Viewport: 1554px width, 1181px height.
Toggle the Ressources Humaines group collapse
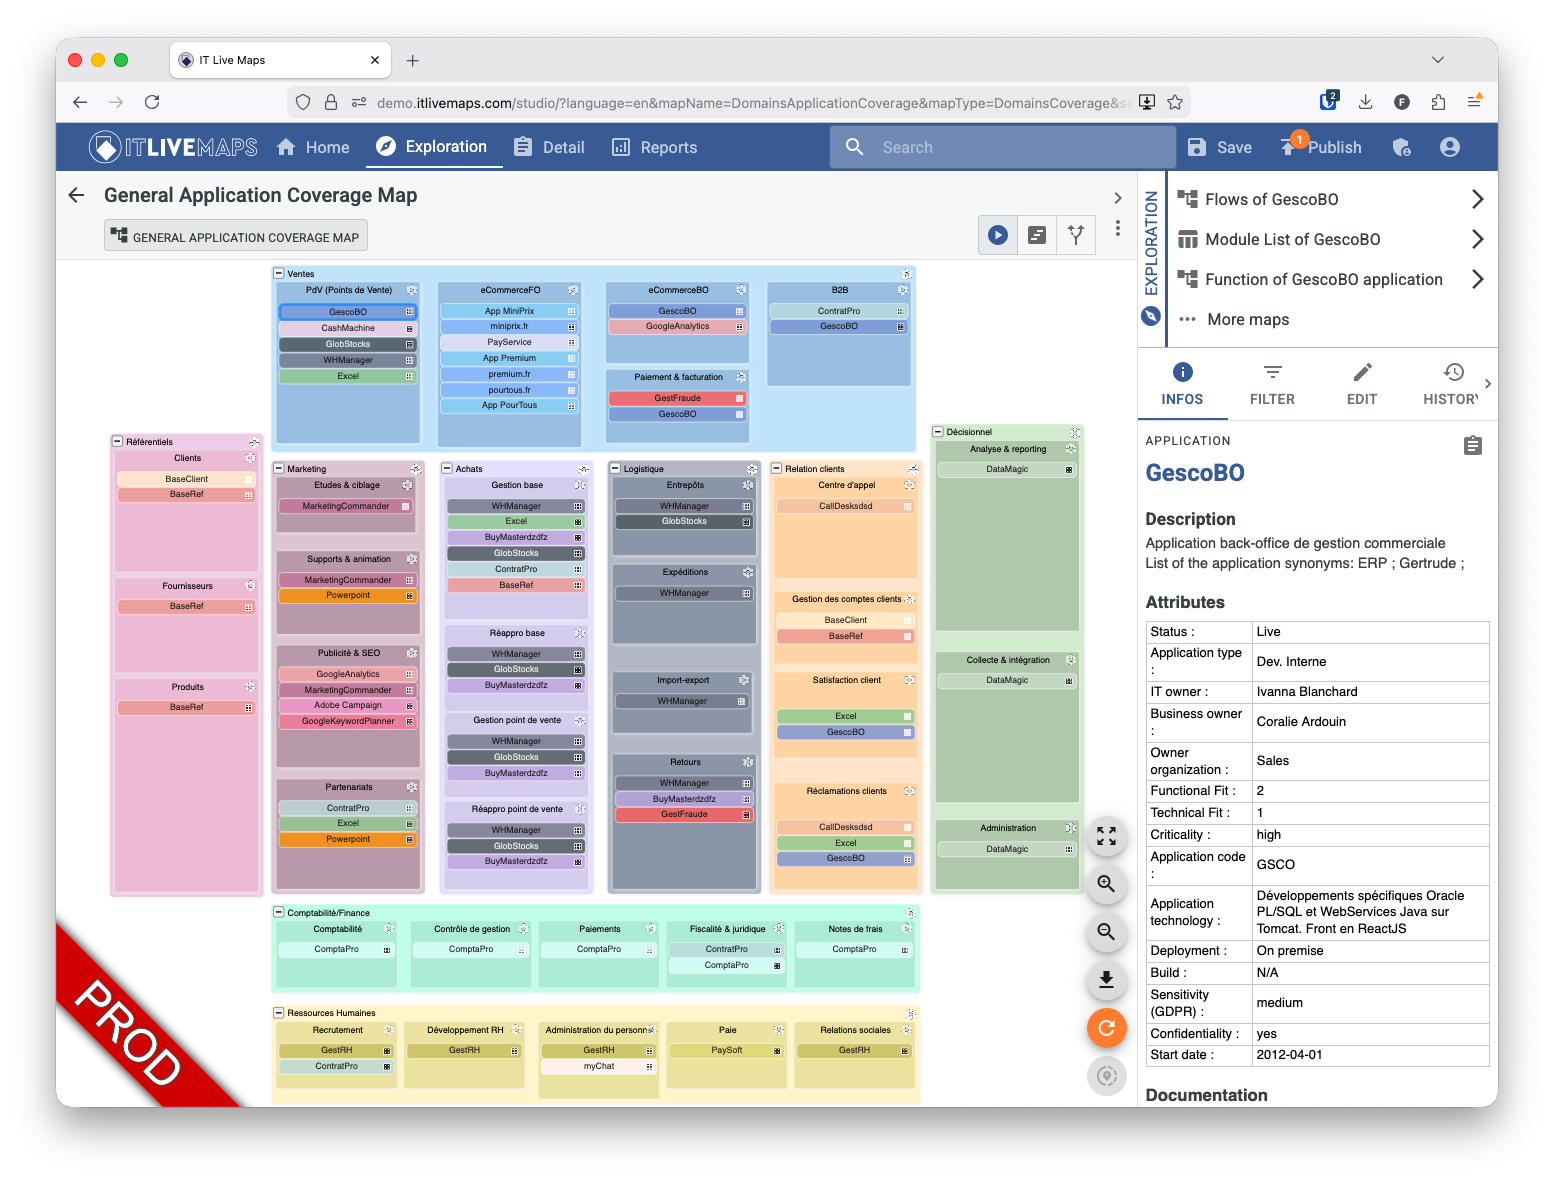279,1013
